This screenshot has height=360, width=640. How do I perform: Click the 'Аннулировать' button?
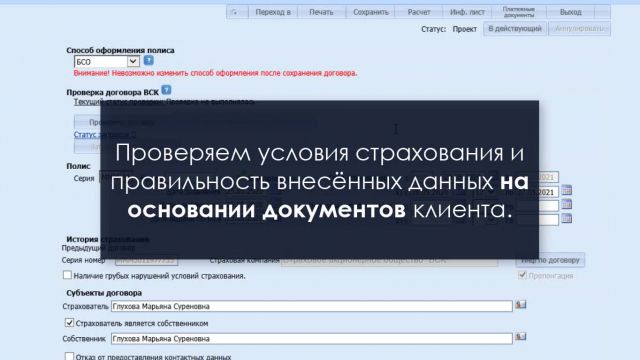580,29
